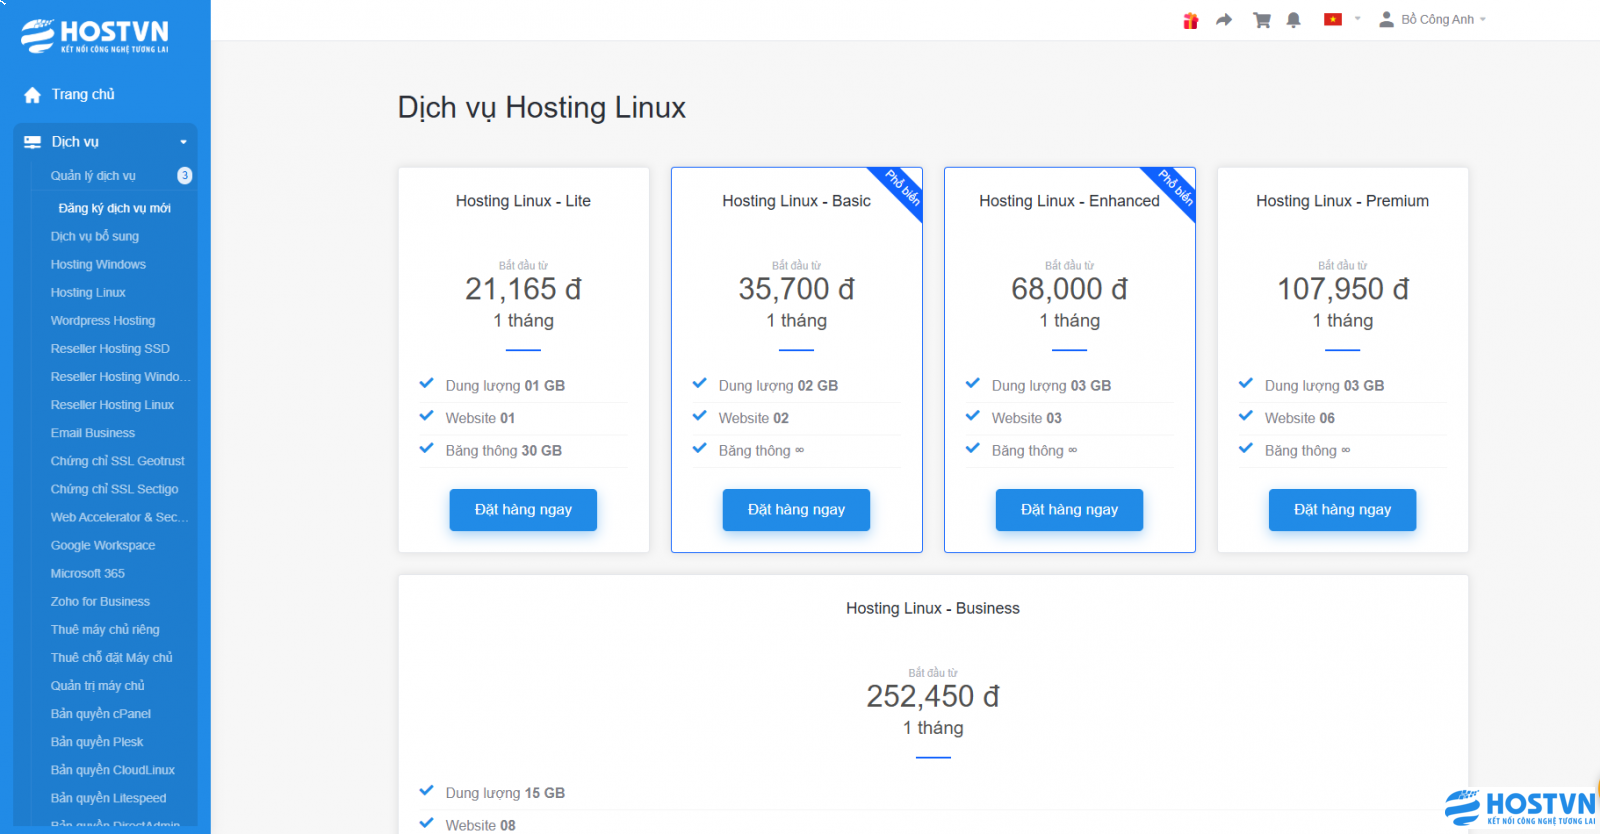Expand the language selector dropdown arrow

click(x=1357, y=19)
